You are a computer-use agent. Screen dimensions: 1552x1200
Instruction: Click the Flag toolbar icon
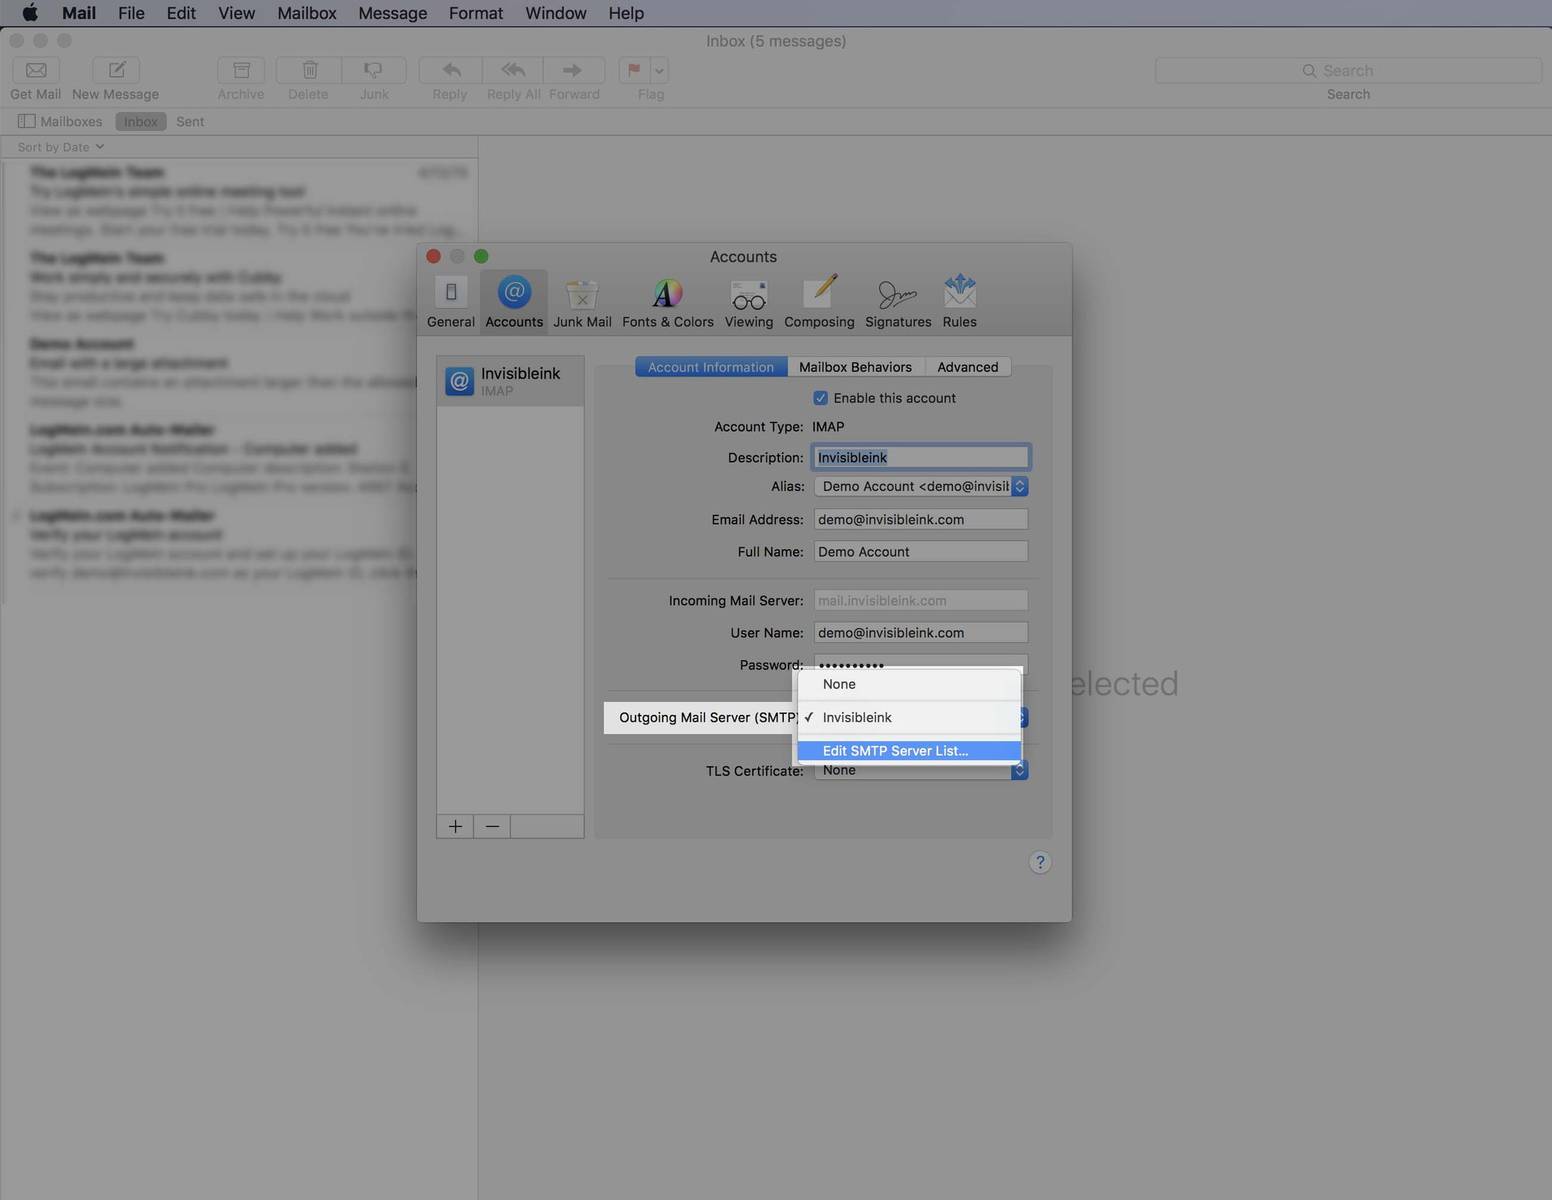tap(634, 70)
